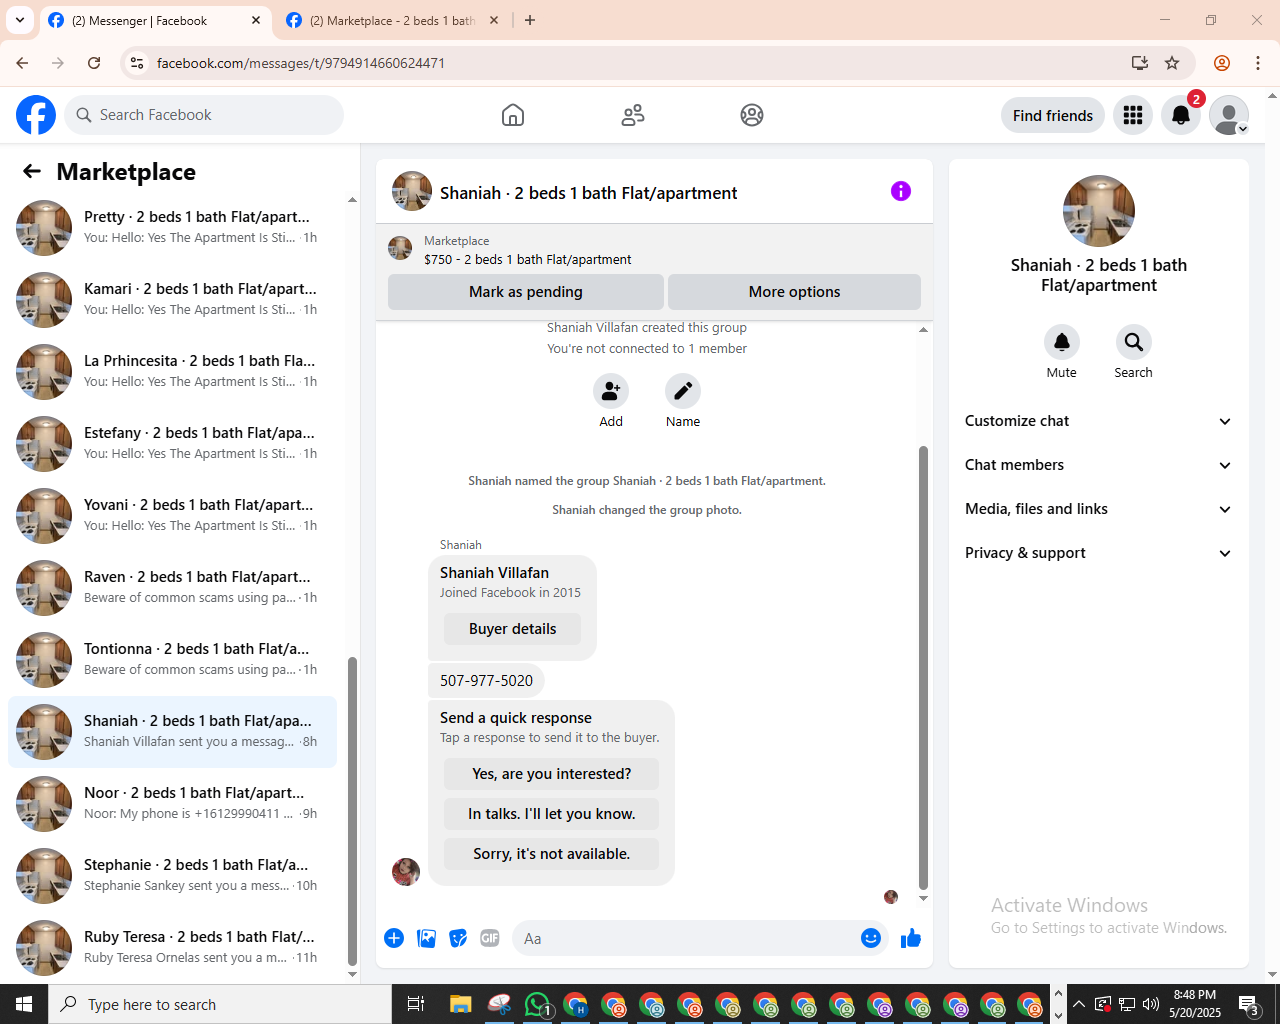Click the More options button
1280x1024 pixels.
(795, 292)
